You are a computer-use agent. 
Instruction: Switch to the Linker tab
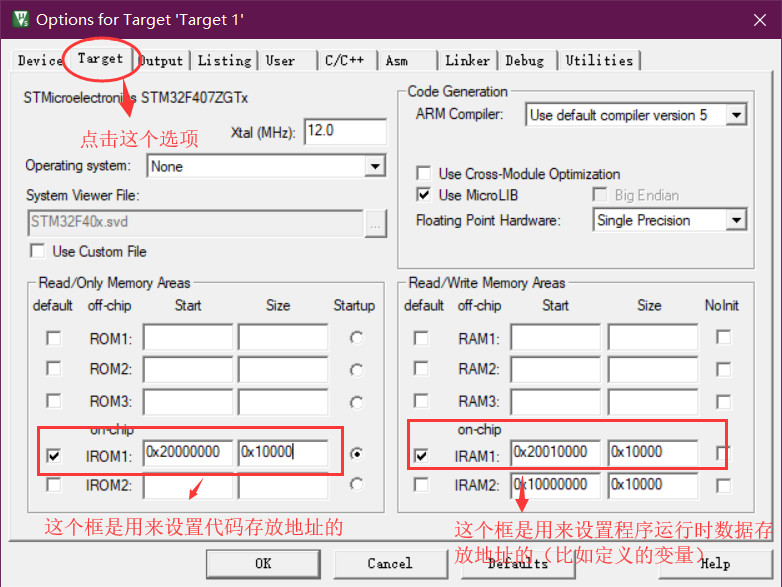[468, 61]
